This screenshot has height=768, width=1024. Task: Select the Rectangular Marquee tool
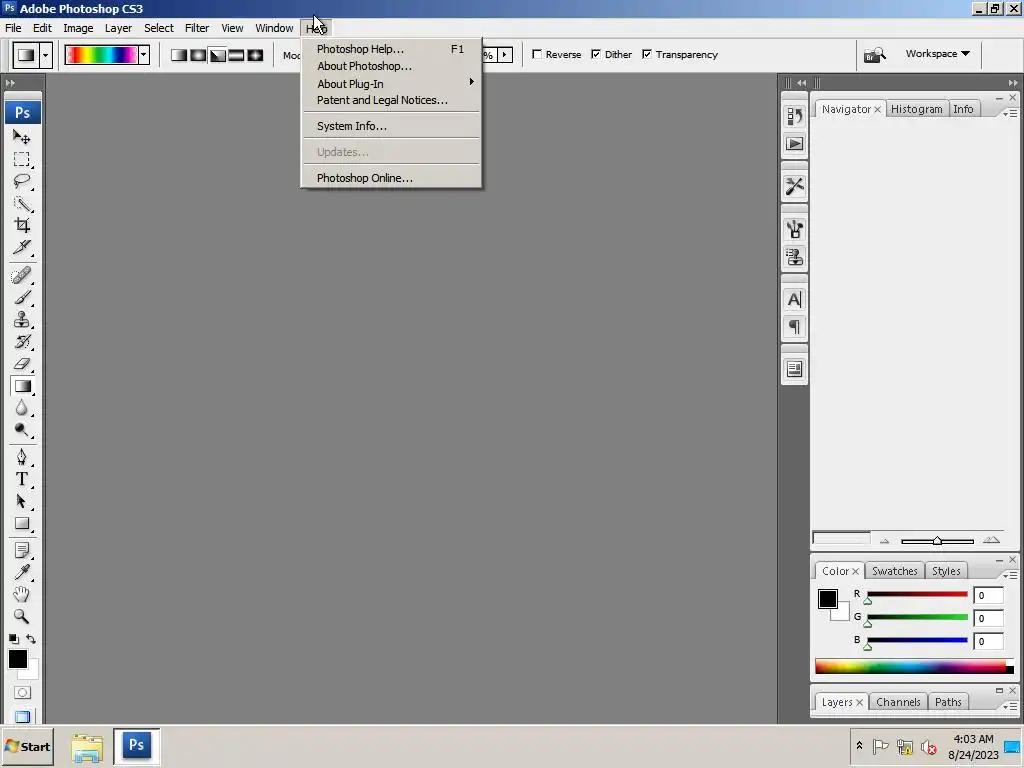[x=22, y=159]
